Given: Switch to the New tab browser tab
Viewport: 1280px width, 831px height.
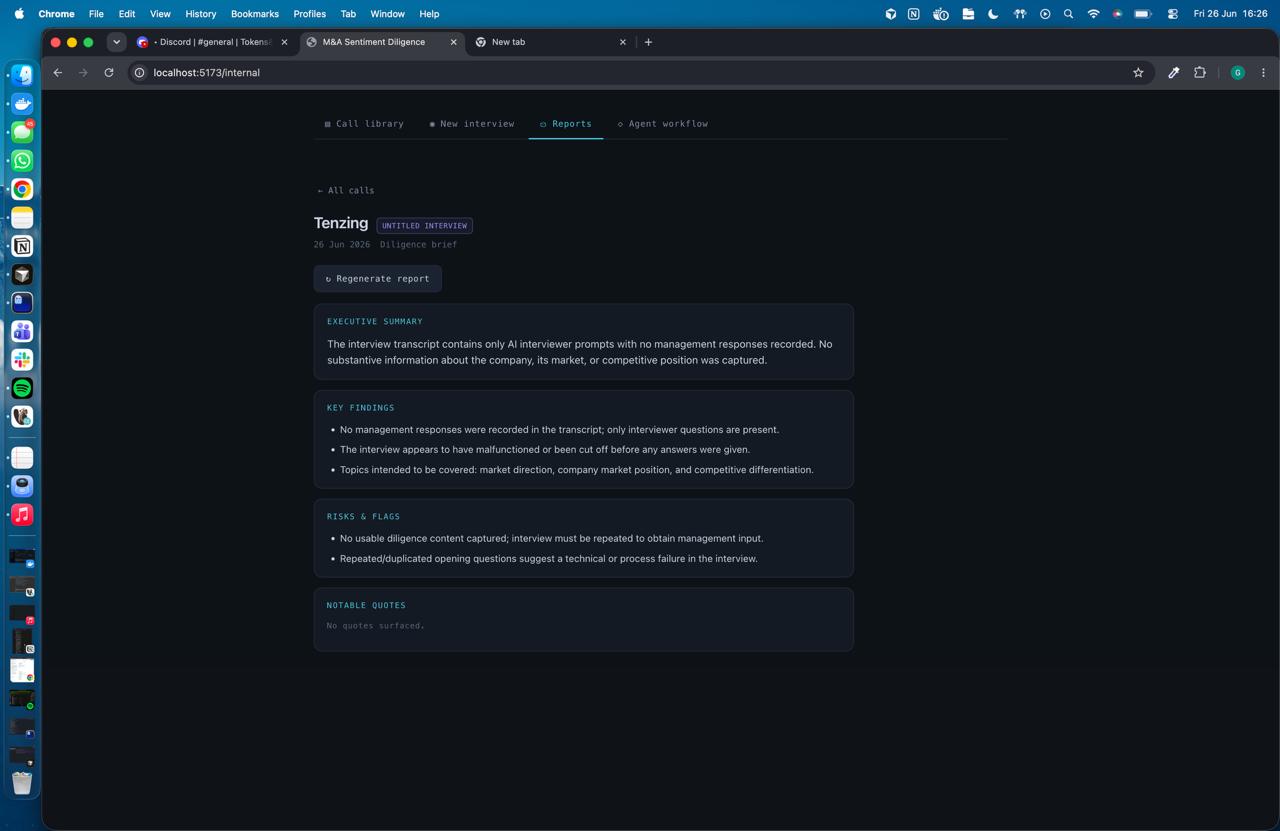Looking at the screenshot, I should [x=551, y=42].
